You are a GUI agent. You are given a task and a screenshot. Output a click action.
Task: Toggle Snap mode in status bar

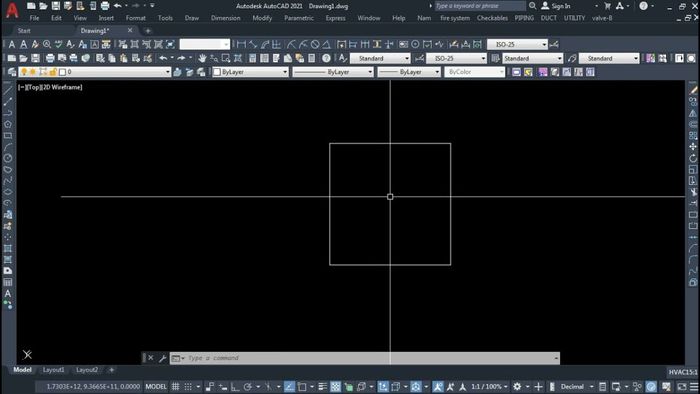188,386
